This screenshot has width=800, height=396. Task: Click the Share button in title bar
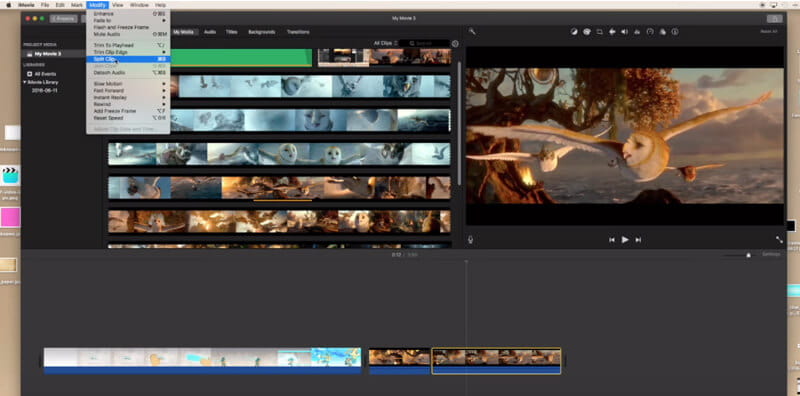point(774,18)
